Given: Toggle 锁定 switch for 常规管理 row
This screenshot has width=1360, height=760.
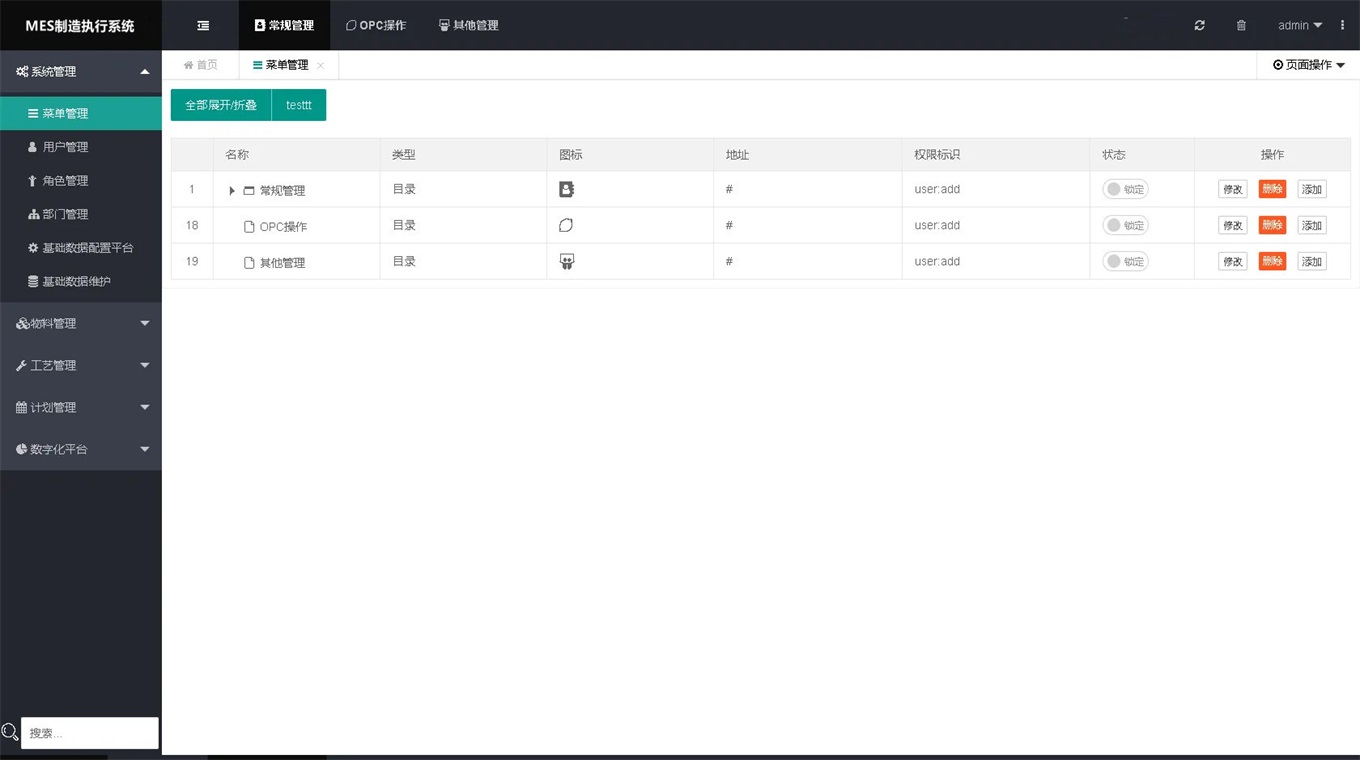Looking at the screenshot, I should click(x=1125, y=189).
